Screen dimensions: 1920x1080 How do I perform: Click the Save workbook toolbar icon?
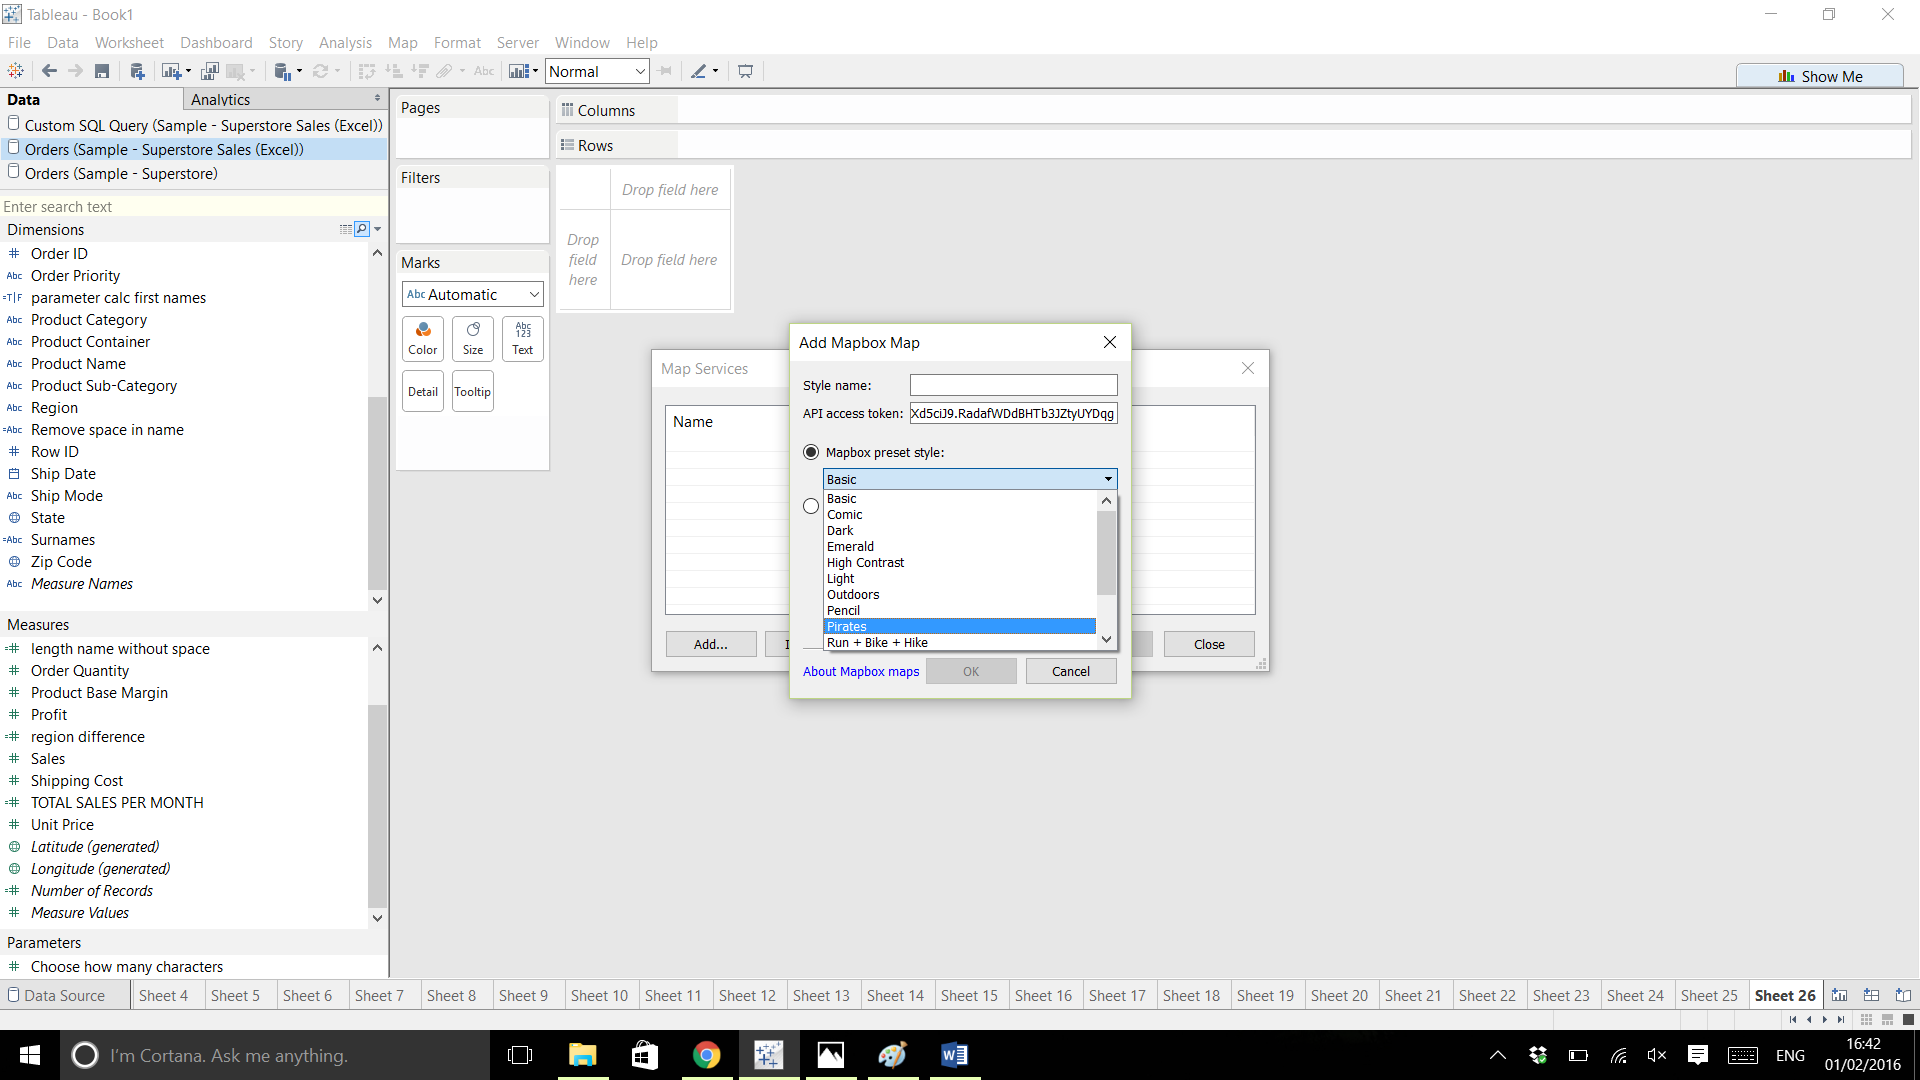coord(102,71)
